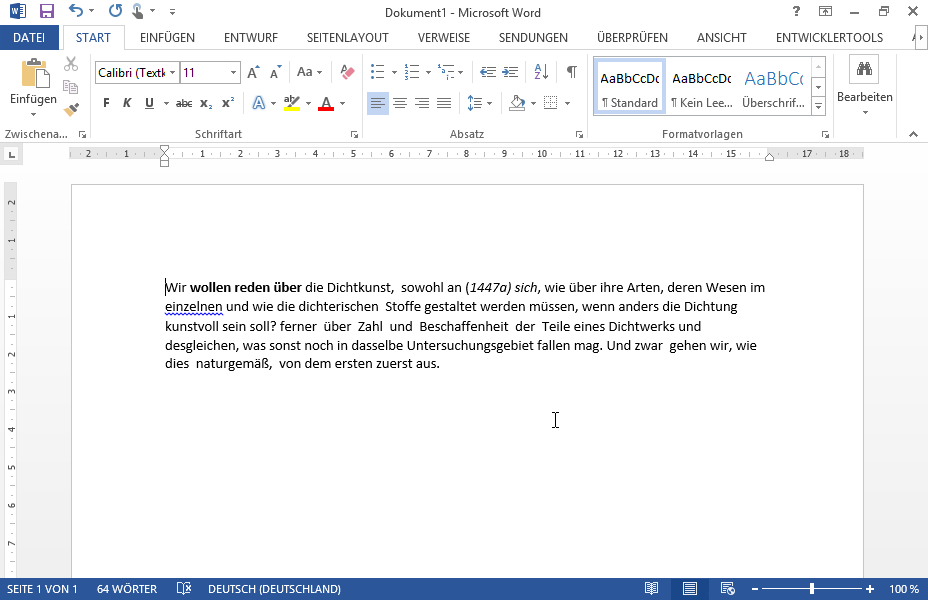The width and height of the screenshot is (928, 600).
Task: Click the 64 WÖRTER word count
Action: coord(127,589)
